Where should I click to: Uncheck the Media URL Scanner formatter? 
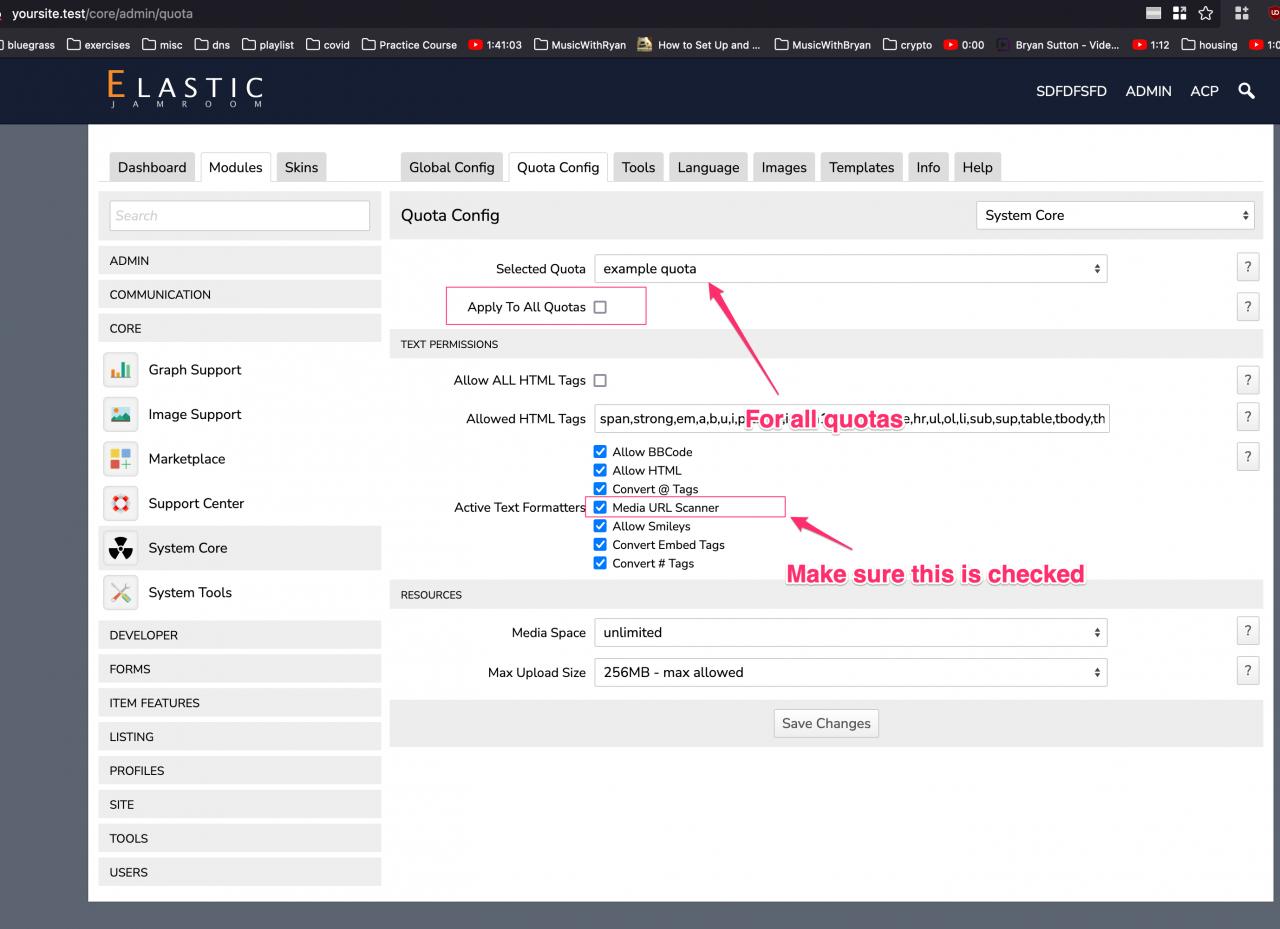pyautogui.click(x=600, y=508)
